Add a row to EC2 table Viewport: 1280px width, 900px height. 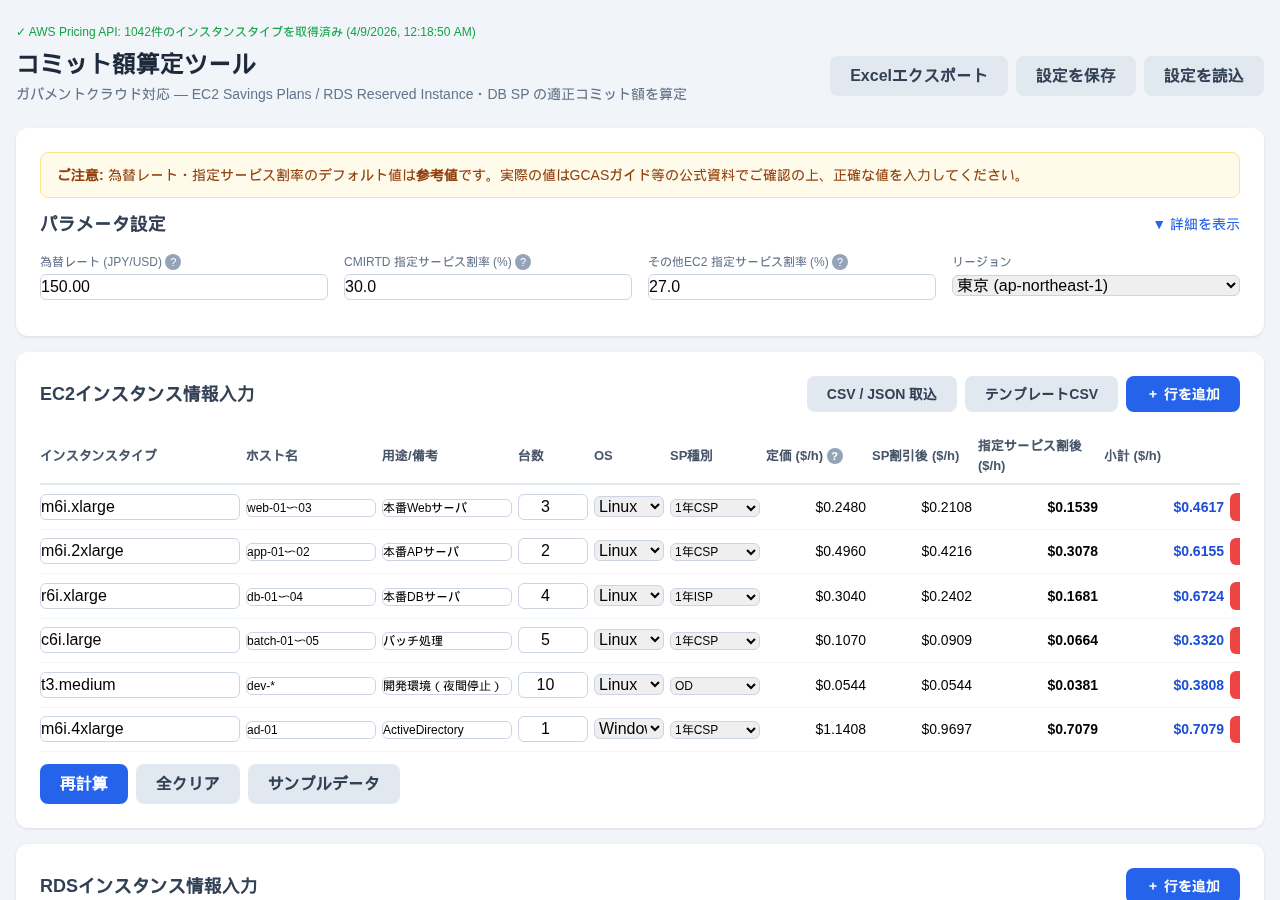pos(1183,394)
